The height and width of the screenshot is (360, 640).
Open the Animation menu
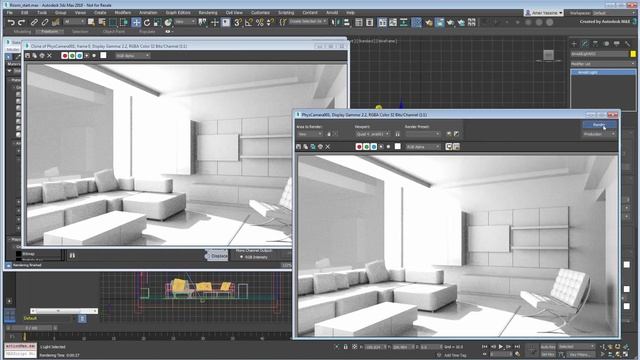click(148, 13)
